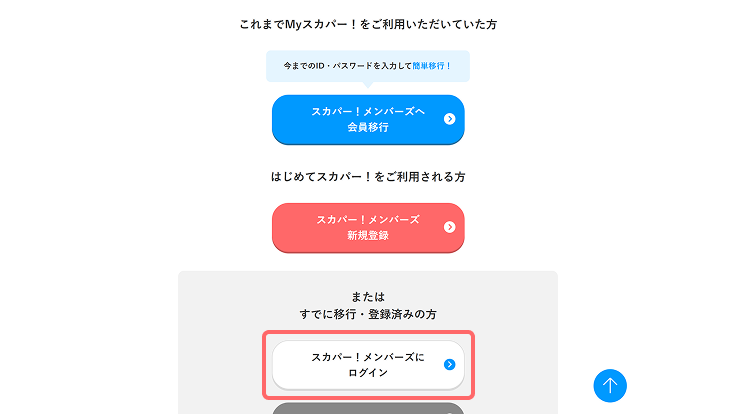Click the または label in gray panel
This screenshot has height=414, width=736.
coord(368,297)
